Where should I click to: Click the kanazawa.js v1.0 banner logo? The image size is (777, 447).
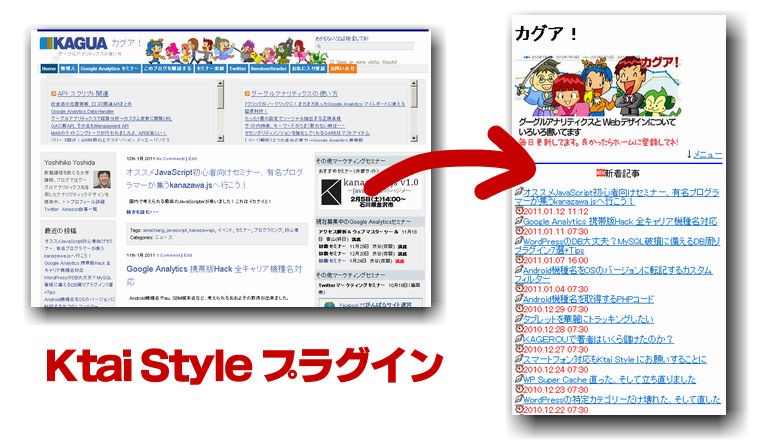(331, 192)
